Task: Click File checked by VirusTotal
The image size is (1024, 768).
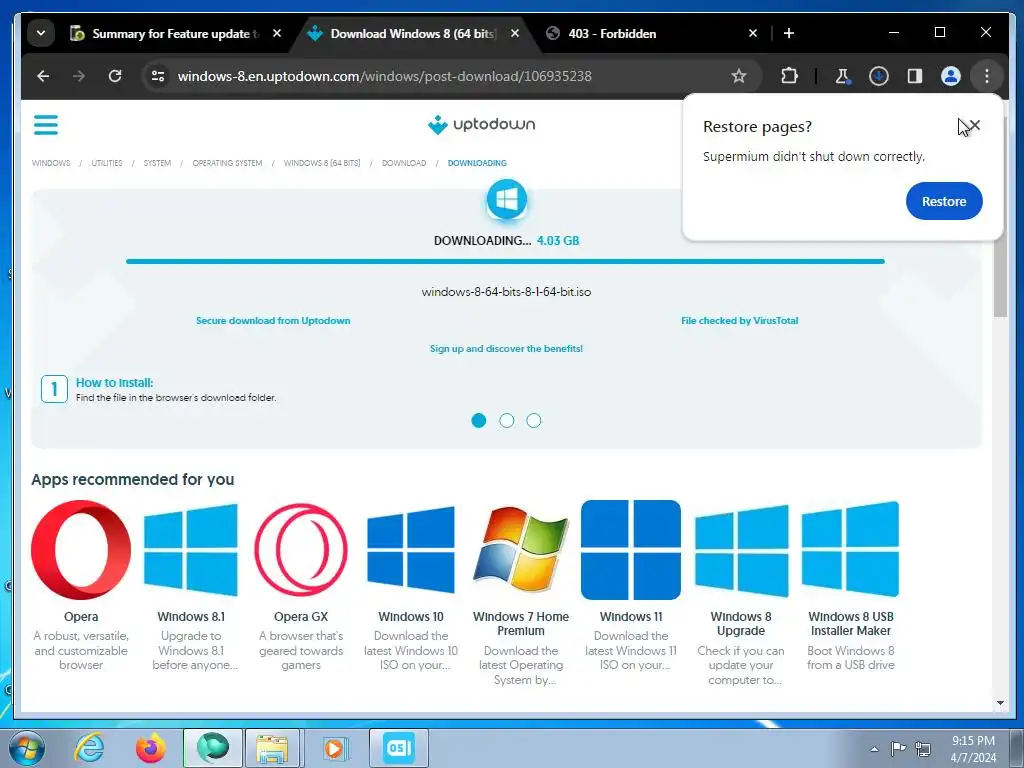Action: 739,321
